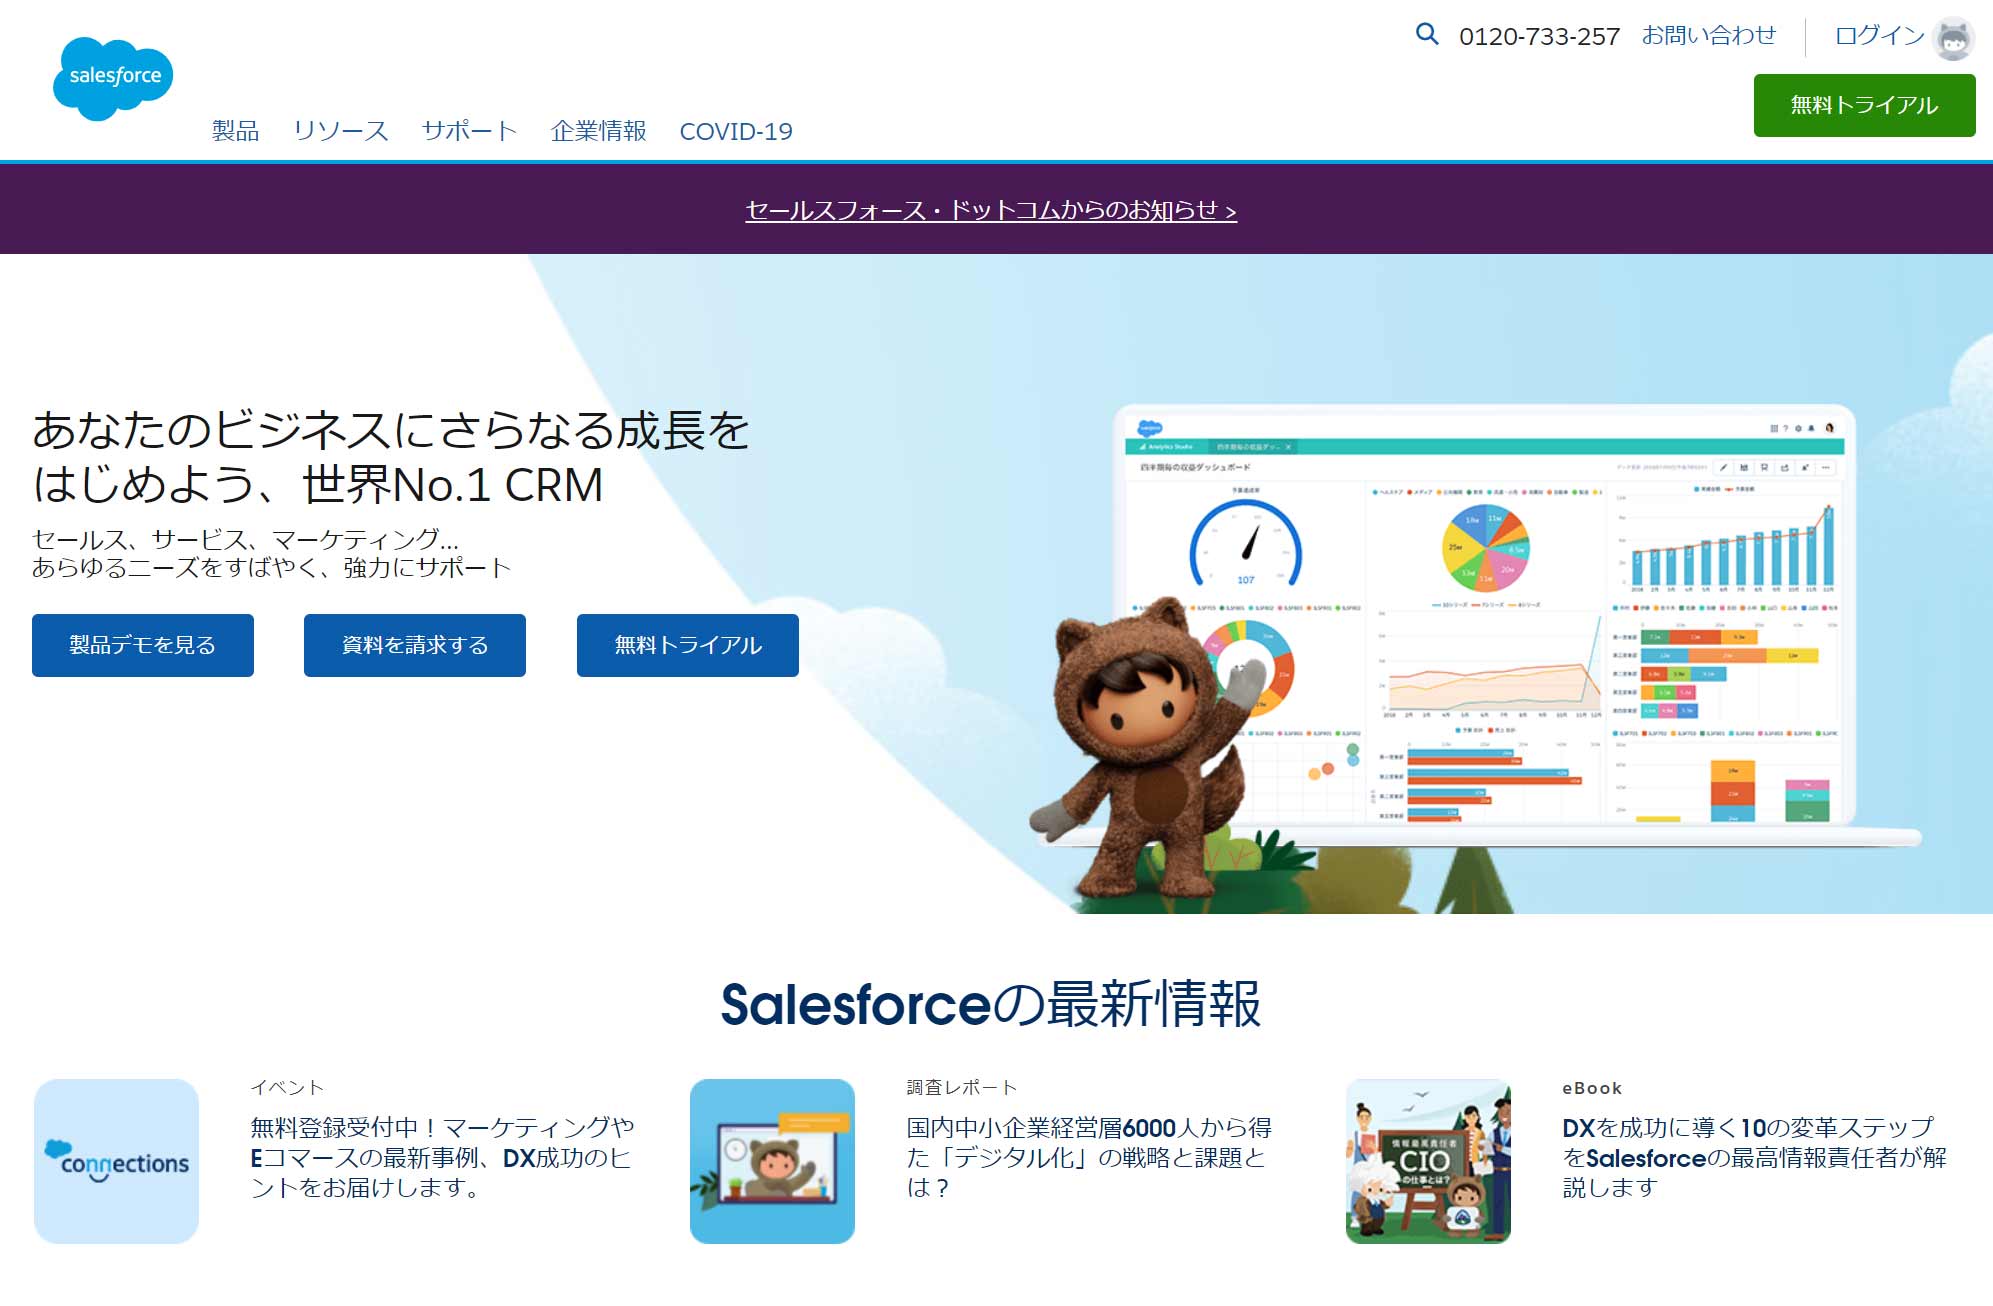Click the Salesforceの最新情報 heading
The width and height of the screenshot is (1993, 1306).
(x=991, y=1004)
